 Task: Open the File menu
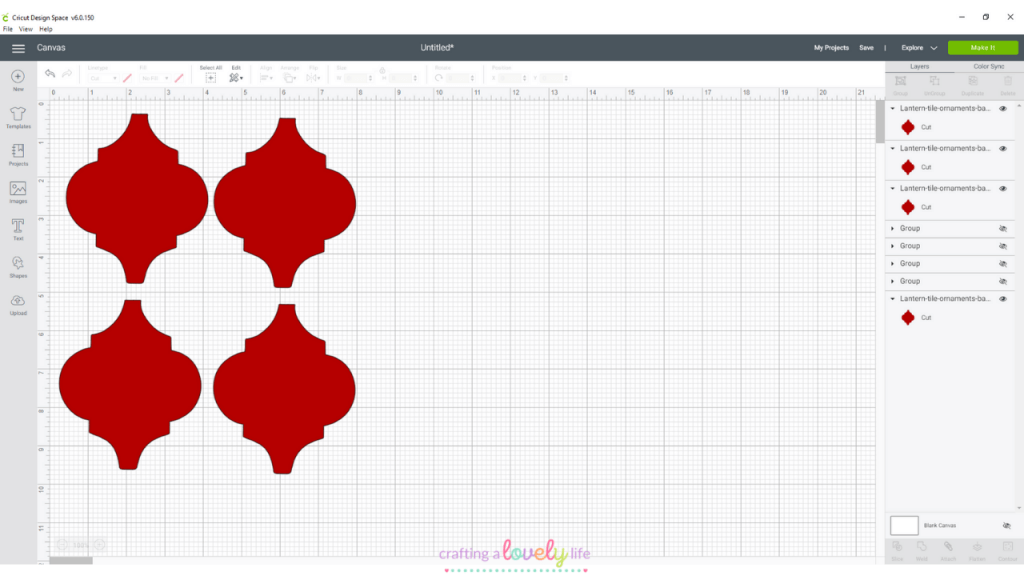tap(8, 29)
